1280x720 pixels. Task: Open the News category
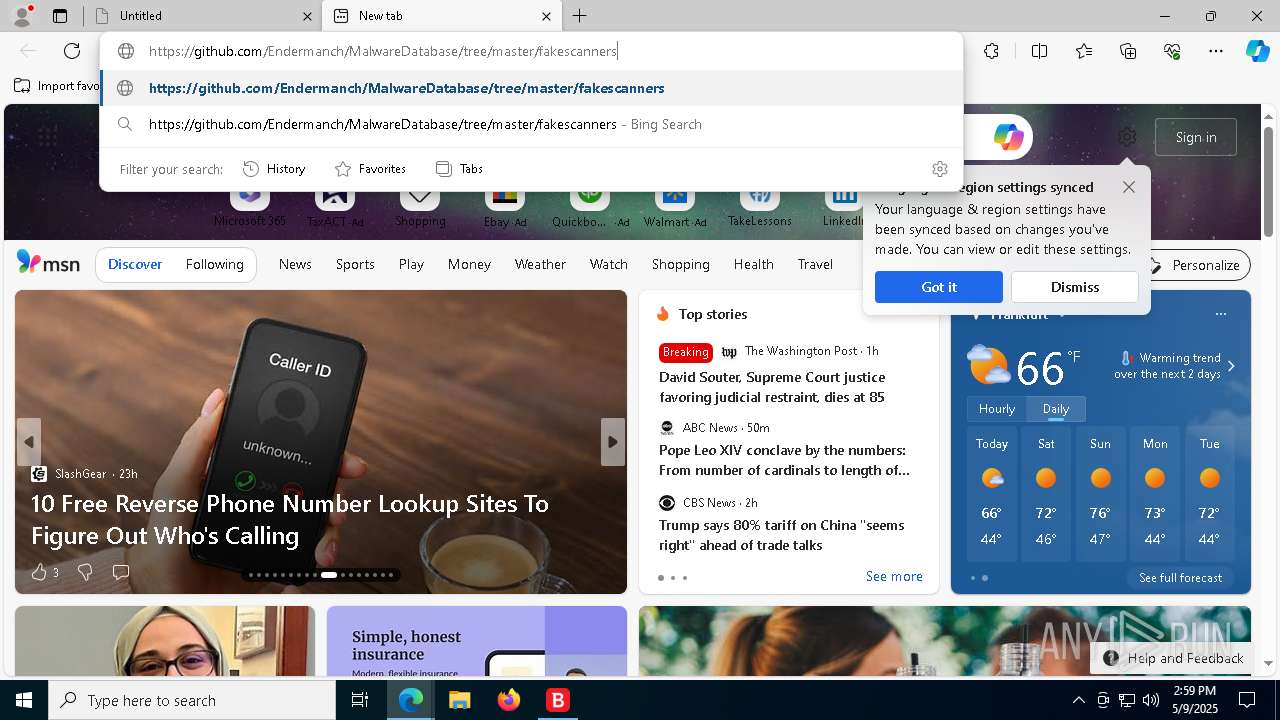pos(295,265)
